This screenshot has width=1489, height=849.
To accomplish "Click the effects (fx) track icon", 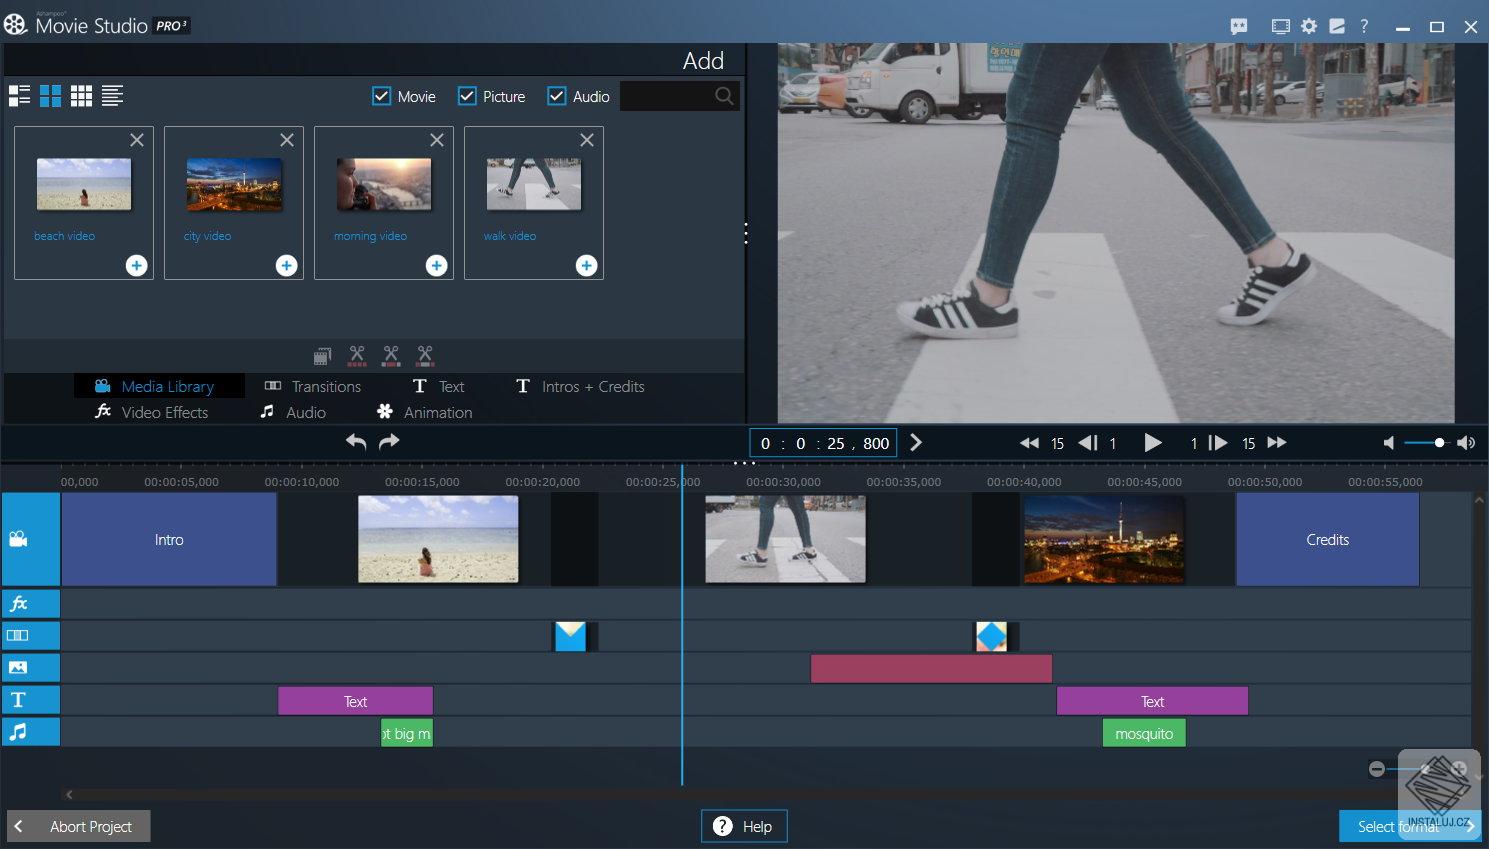I will pyautogui.click(x=31, y=603).
